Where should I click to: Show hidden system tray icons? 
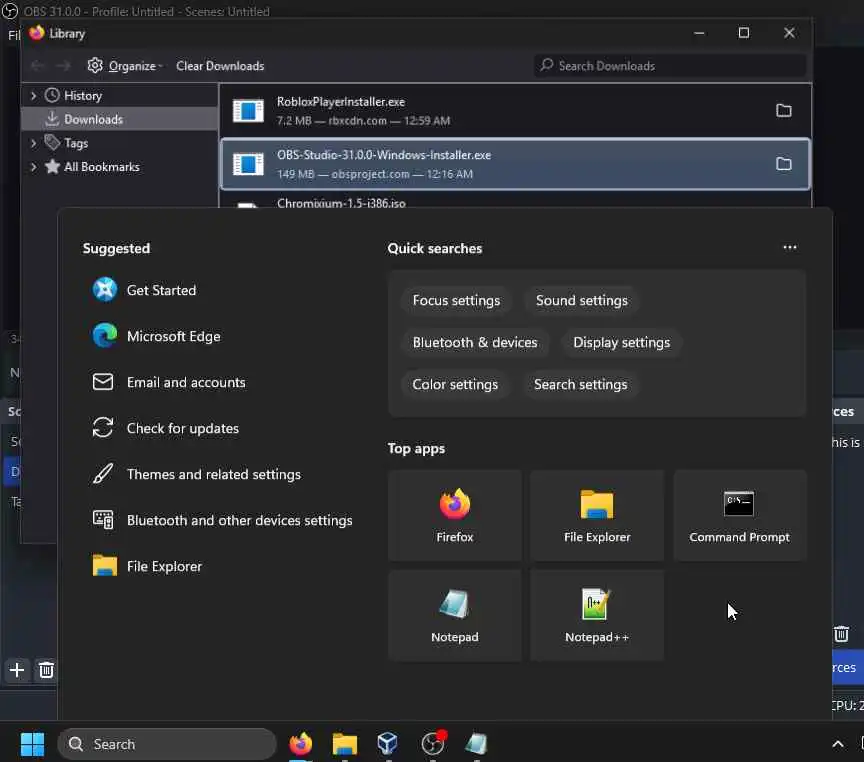click(x=838, y=744)
